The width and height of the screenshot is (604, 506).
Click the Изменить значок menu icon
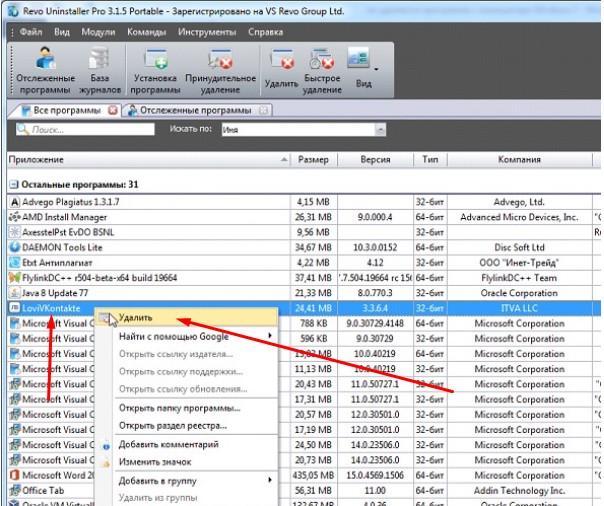pos(106,464)
